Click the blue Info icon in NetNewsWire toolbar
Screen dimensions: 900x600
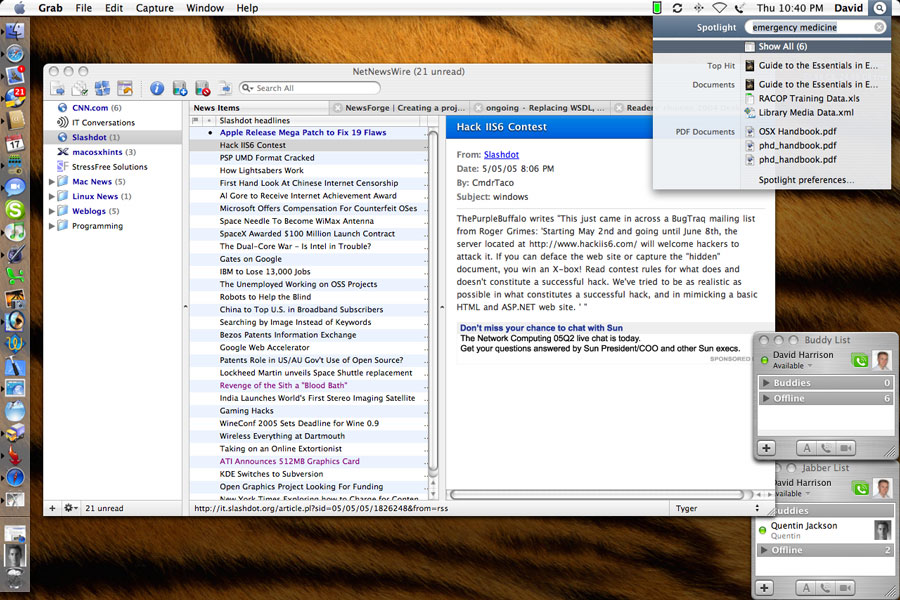click(x=157, y=88)
